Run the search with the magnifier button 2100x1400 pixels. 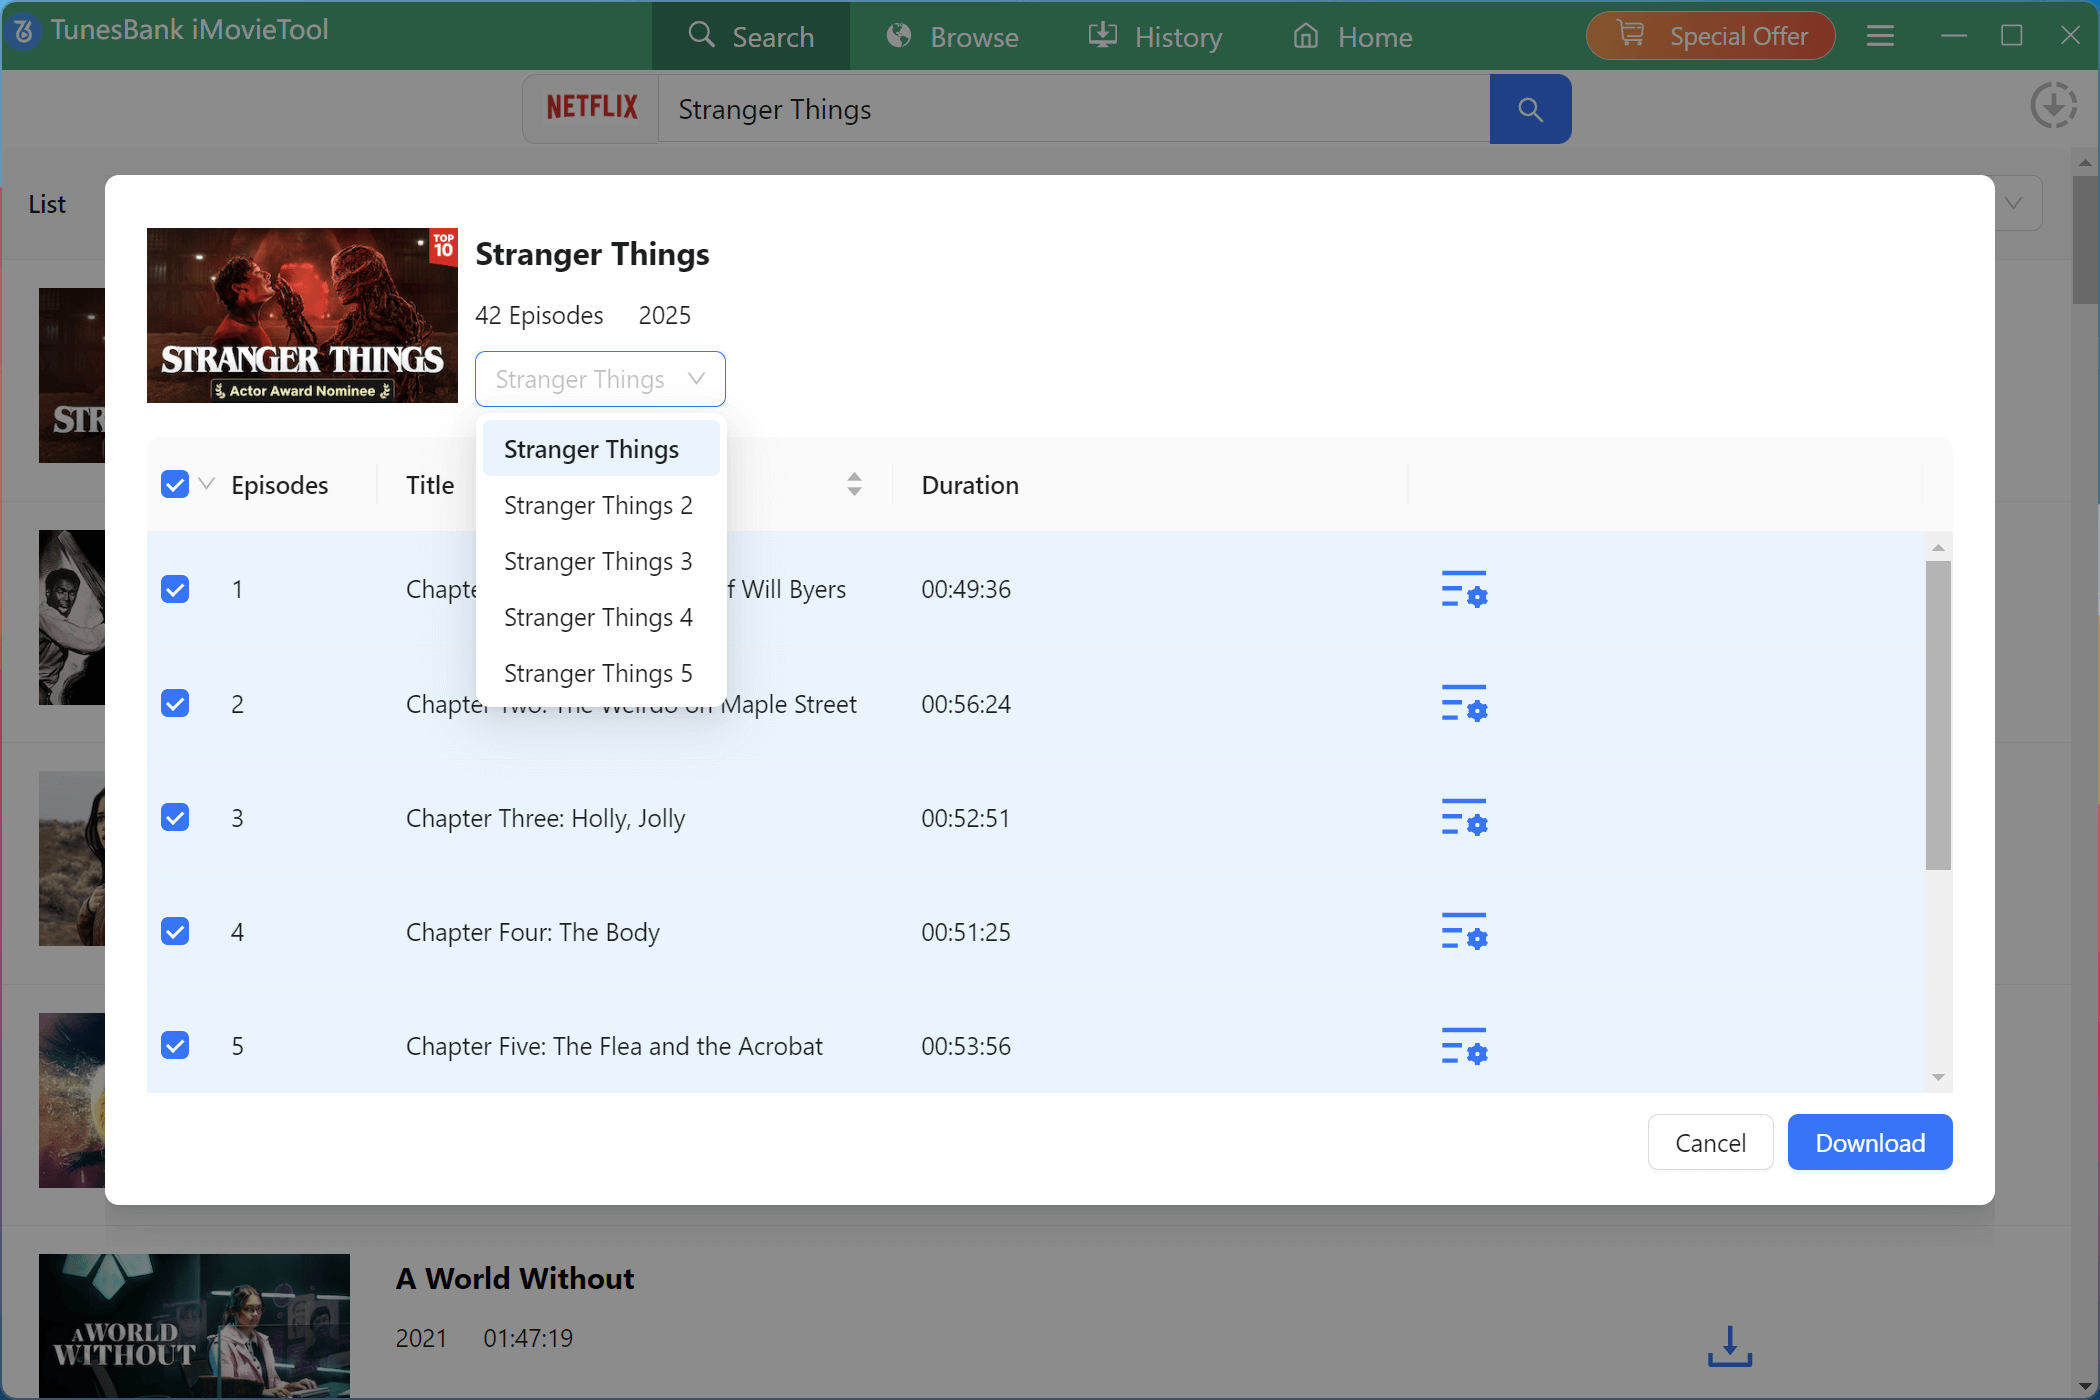point(1530,108)
